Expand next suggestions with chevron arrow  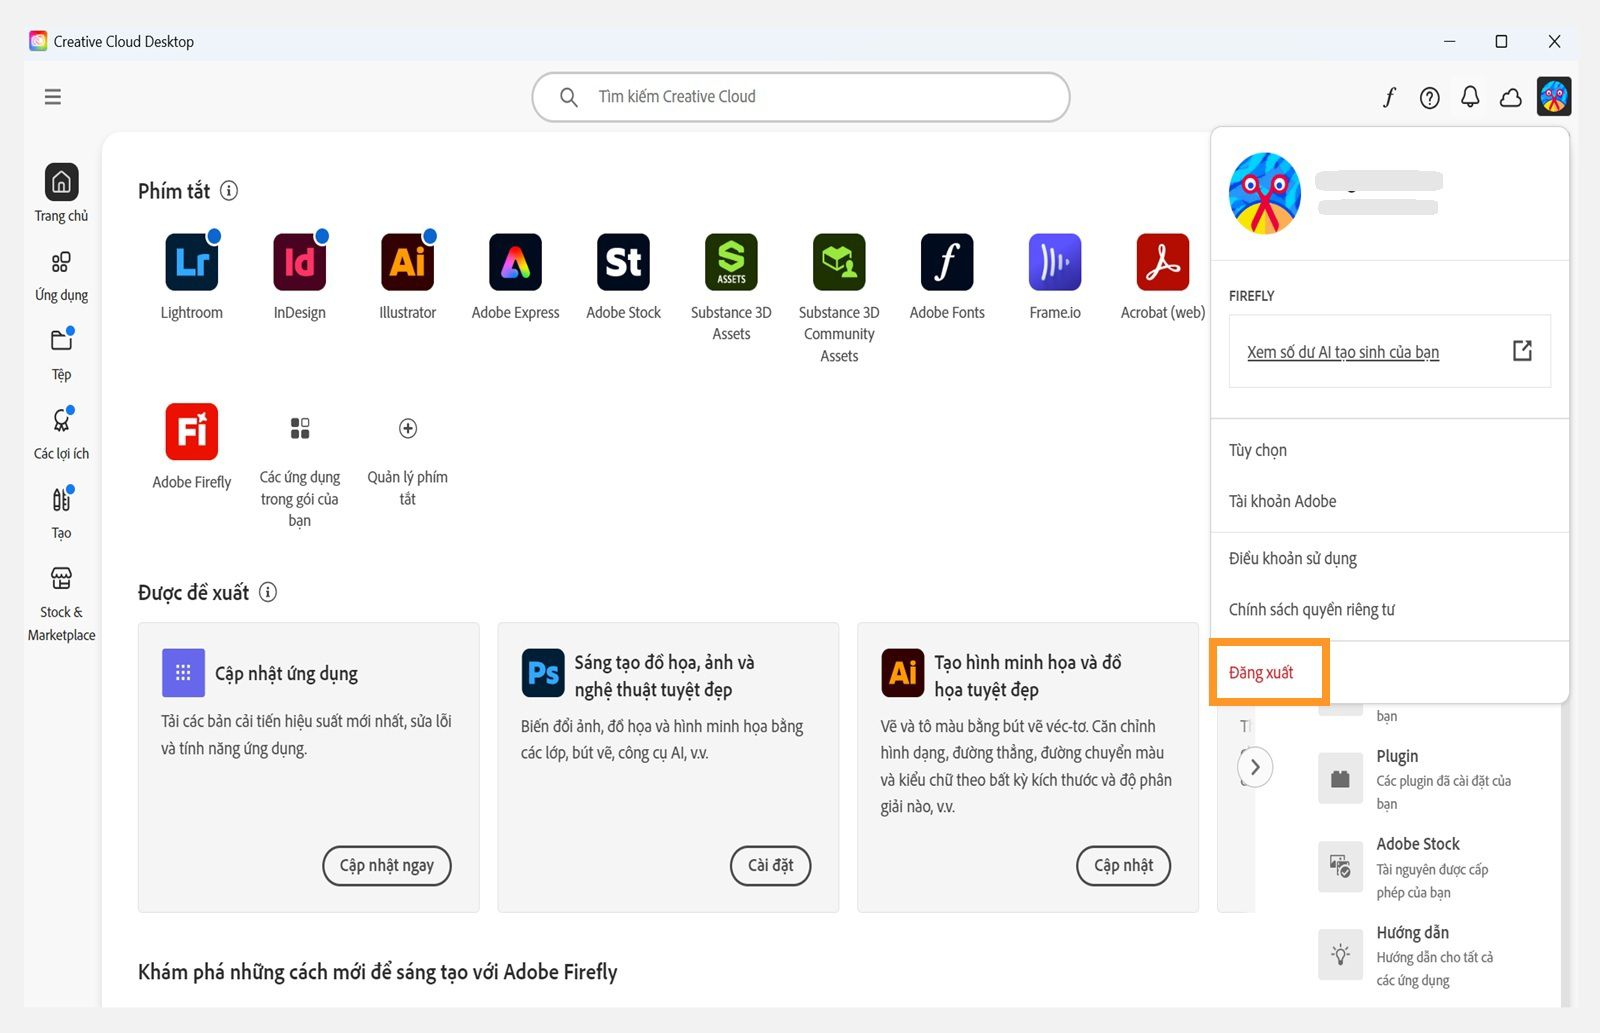click(x=1255, y=767)
